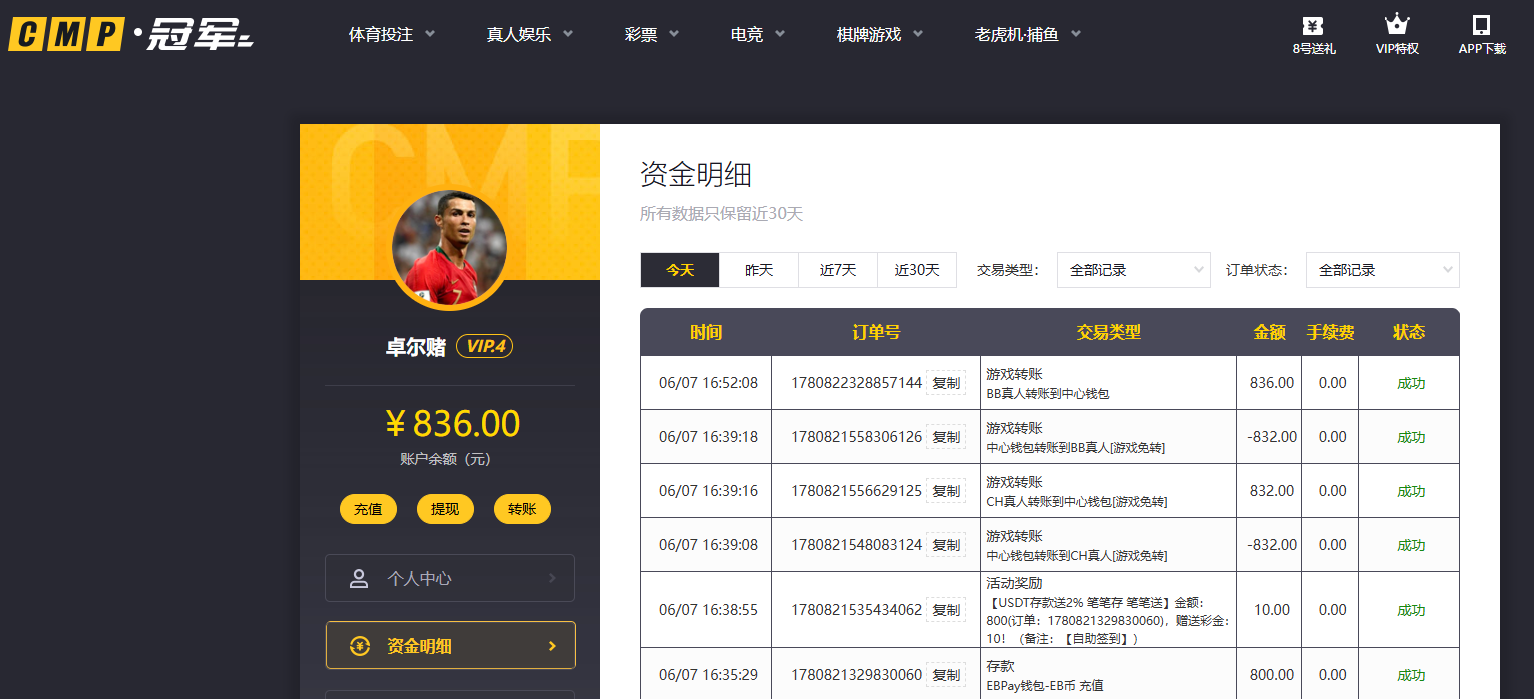Select the 今天 date filter tab
Image resolution: width=1534 pixels, height=699 pixels.
coord(680,270)
